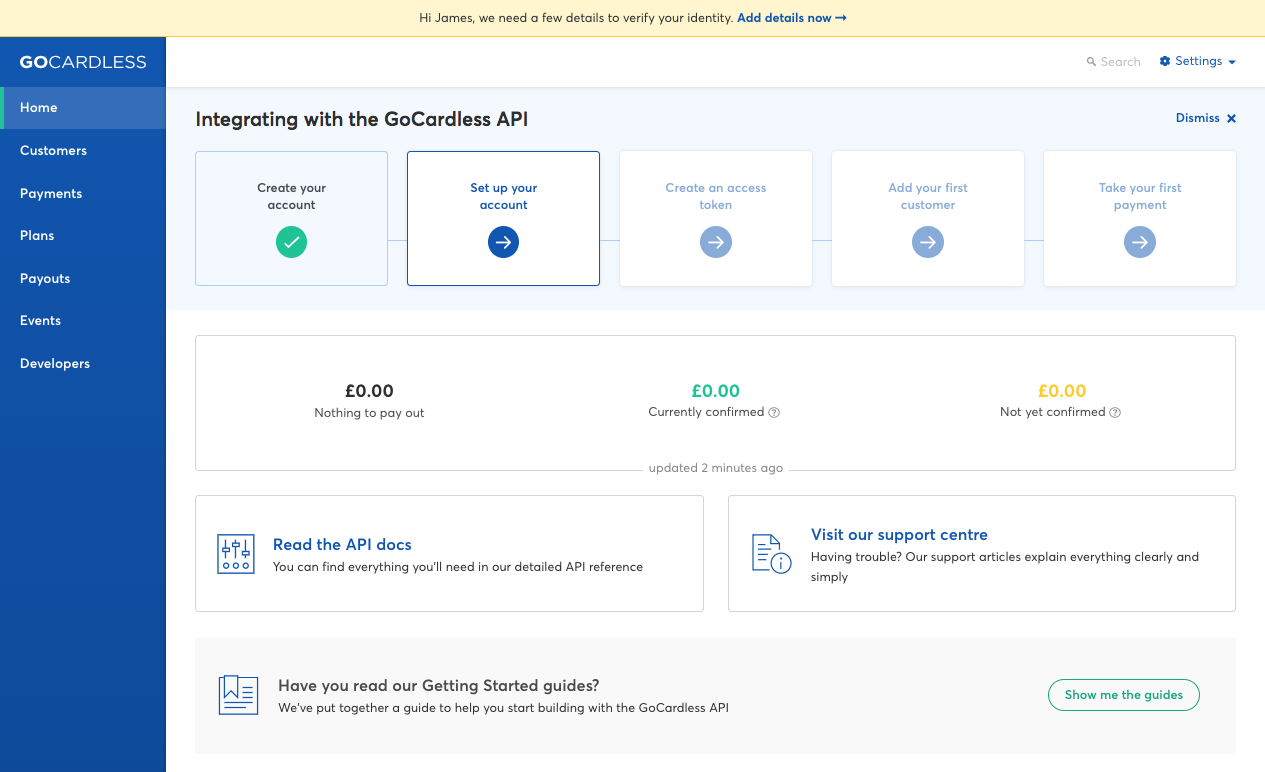Select the Set up your account step
The height and width of the screenshot is (772, 1265).
click(503, 218)
